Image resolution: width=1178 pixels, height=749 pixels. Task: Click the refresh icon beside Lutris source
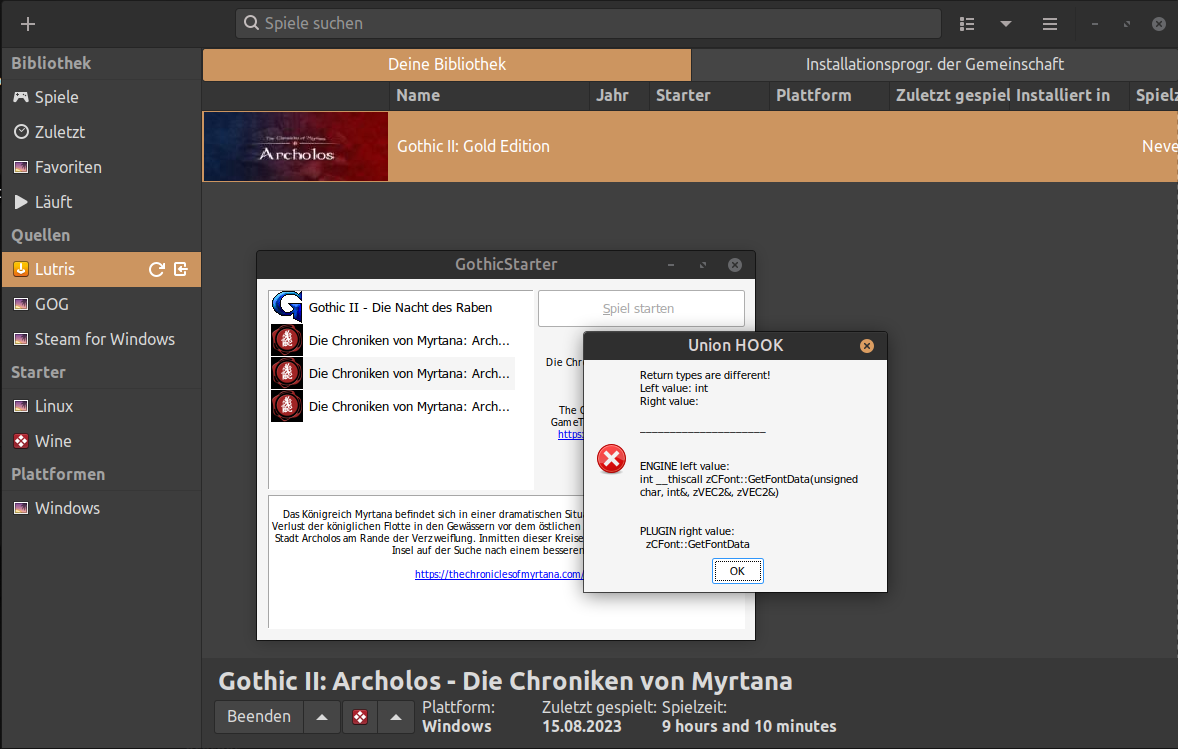click(156, 269)
